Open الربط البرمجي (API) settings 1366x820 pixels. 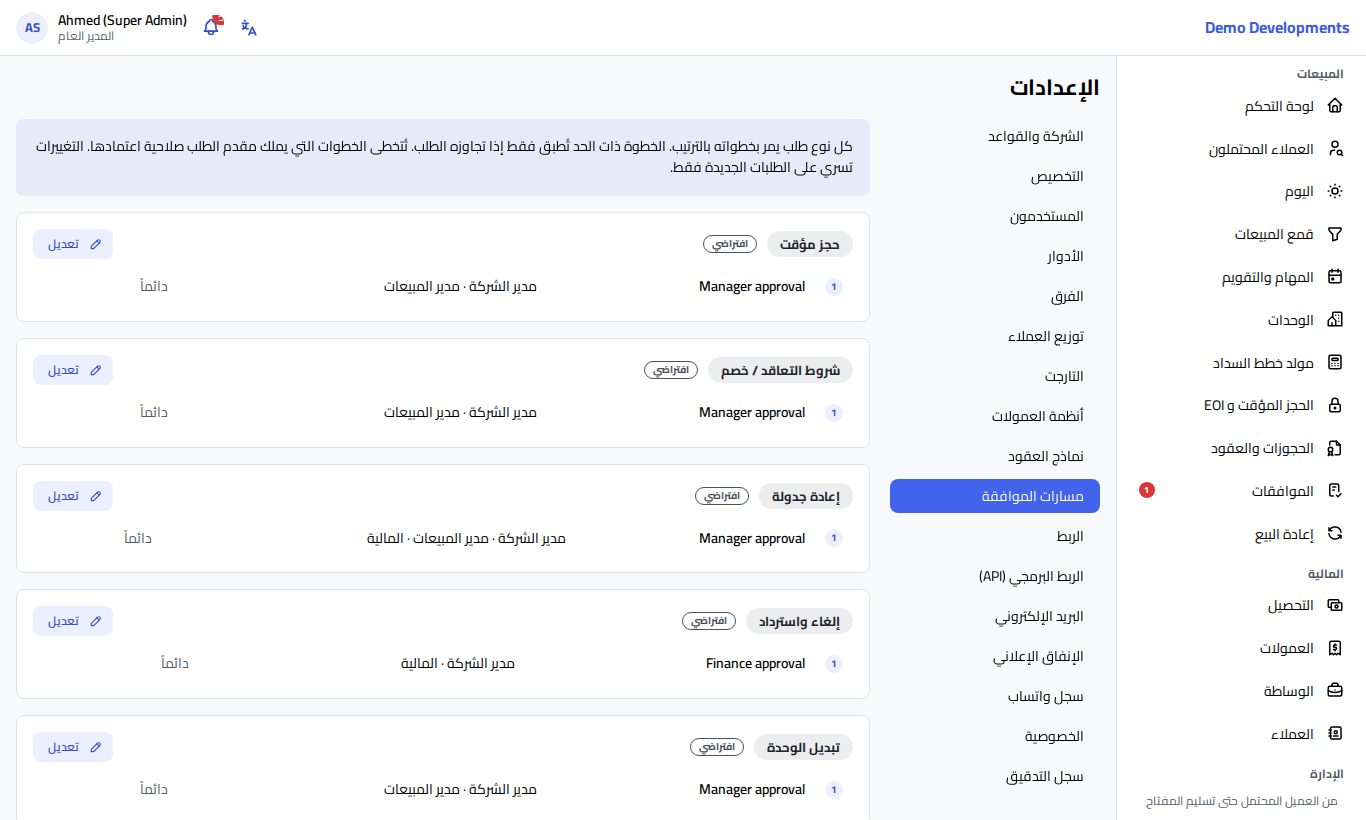tap(995, 576)
